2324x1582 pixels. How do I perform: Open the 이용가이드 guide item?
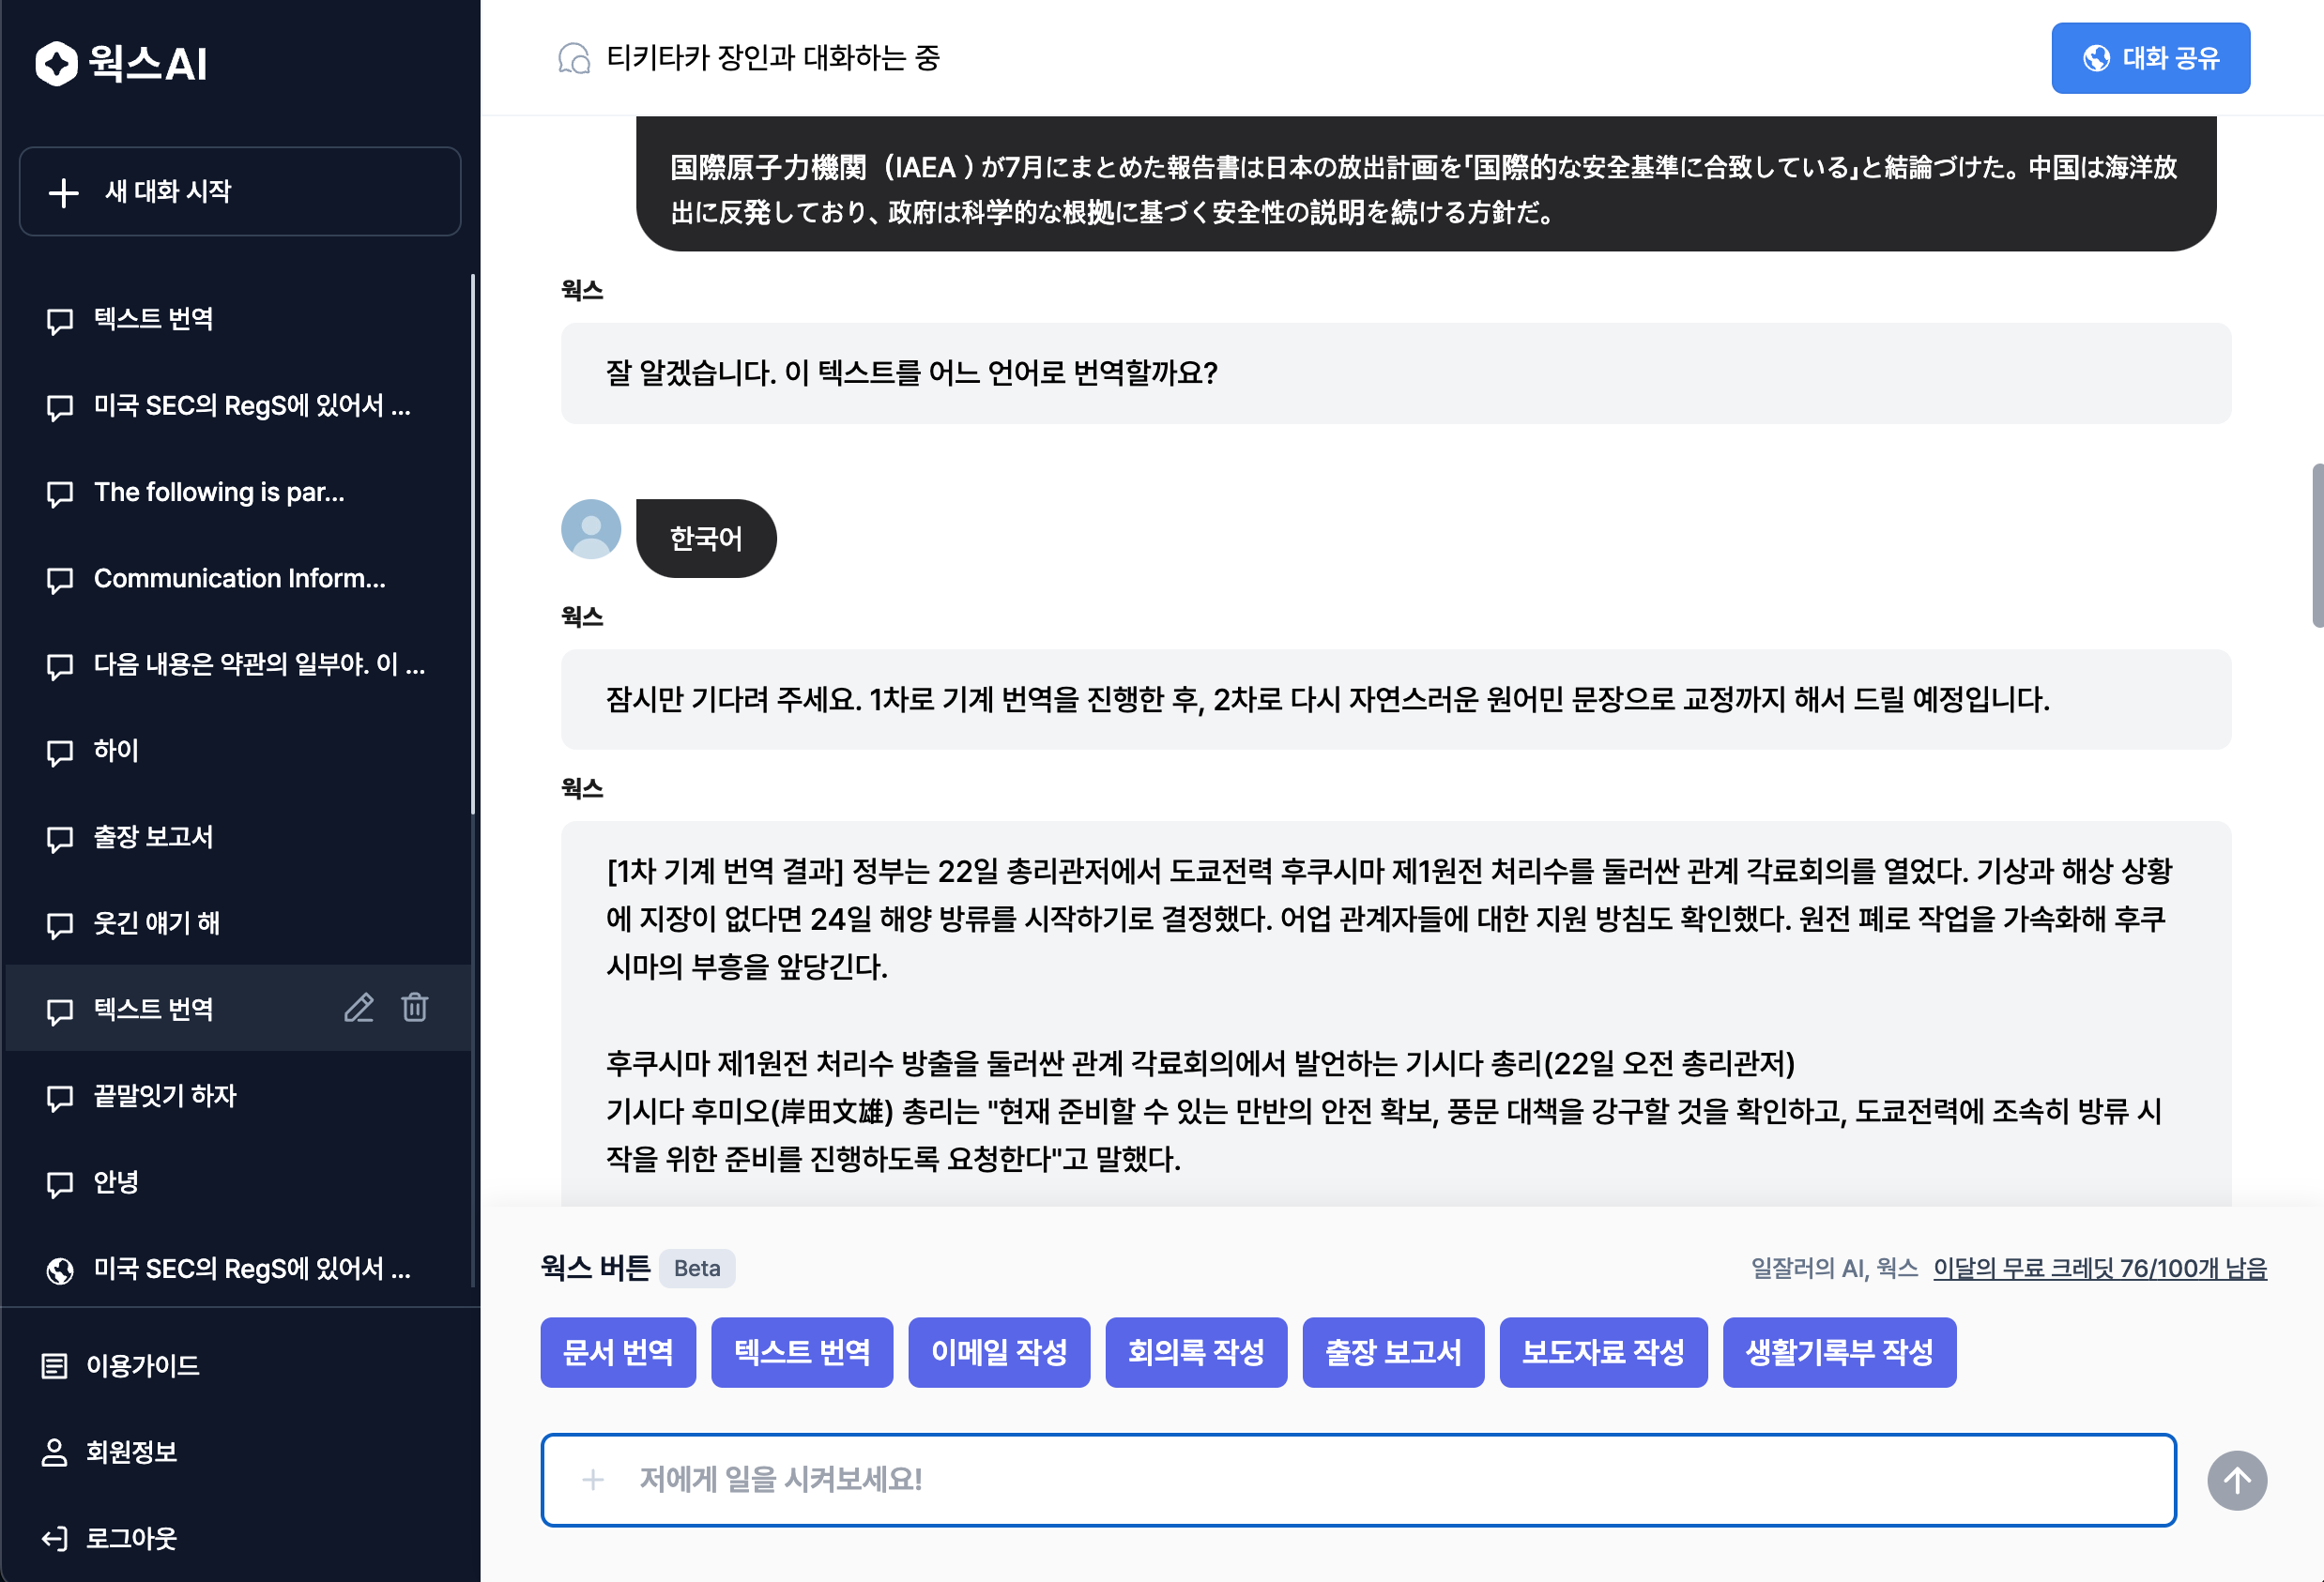[x=142, y=1365]
